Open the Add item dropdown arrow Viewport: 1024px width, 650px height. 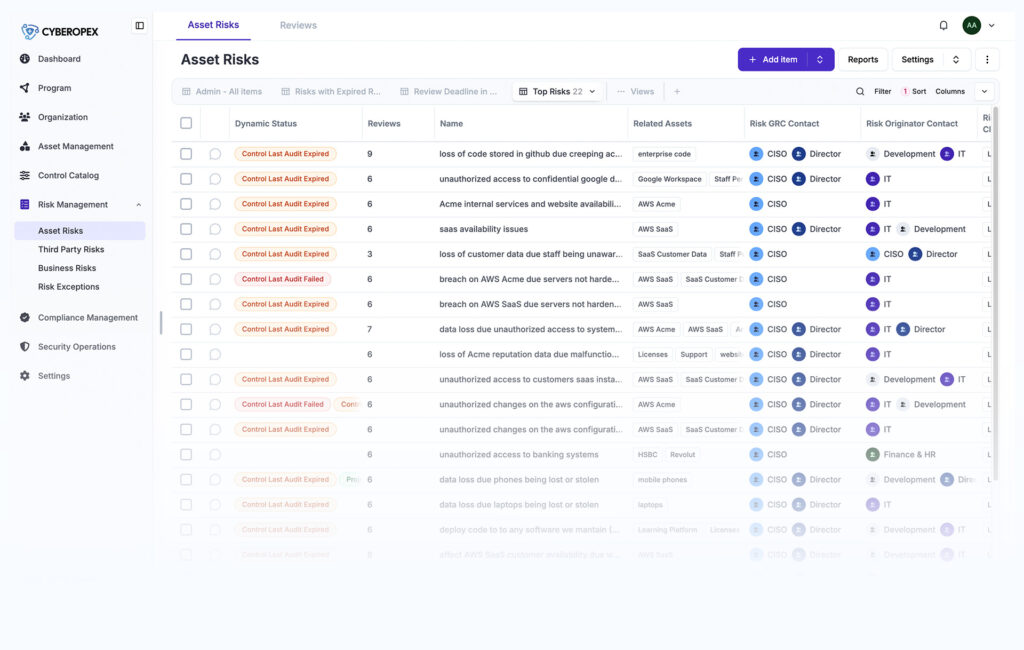click(x=820, y=59)
